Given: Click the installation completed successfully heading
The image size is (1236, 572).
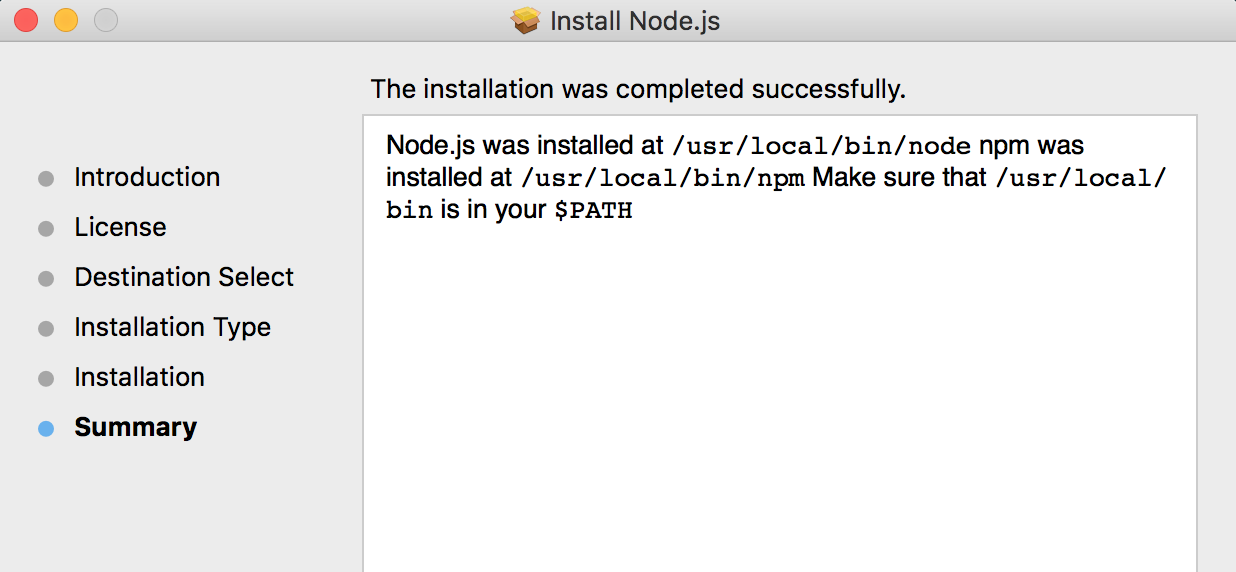Looking at the screenshot, I should tap(638, 89).
